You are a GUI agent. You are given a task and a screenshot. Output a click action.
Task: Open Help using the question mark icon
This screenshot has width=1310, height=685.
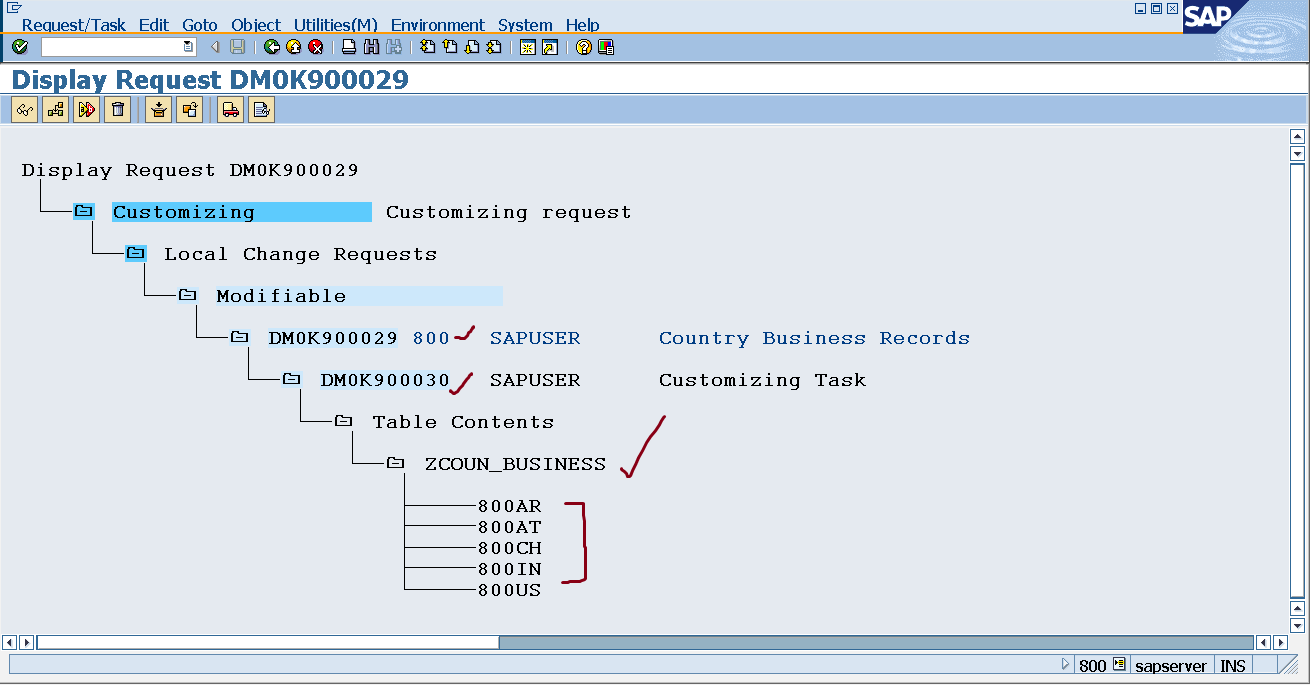pyautogui.click(x=582, y=46)
